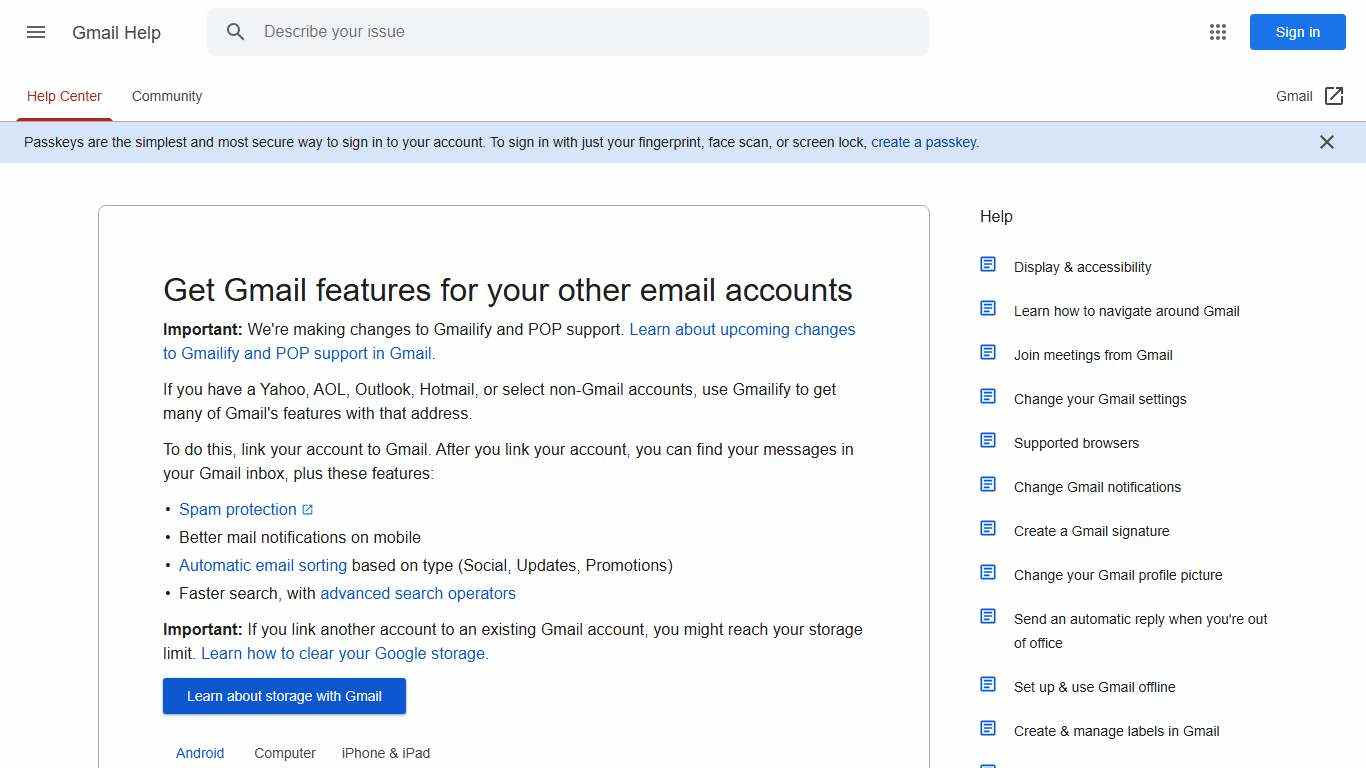Image resolution: width=1366 pixels, height=768 pixels.
Task: Open Gmail via the external link icon
Action: pyautogui.click(x=1335, y=96)
